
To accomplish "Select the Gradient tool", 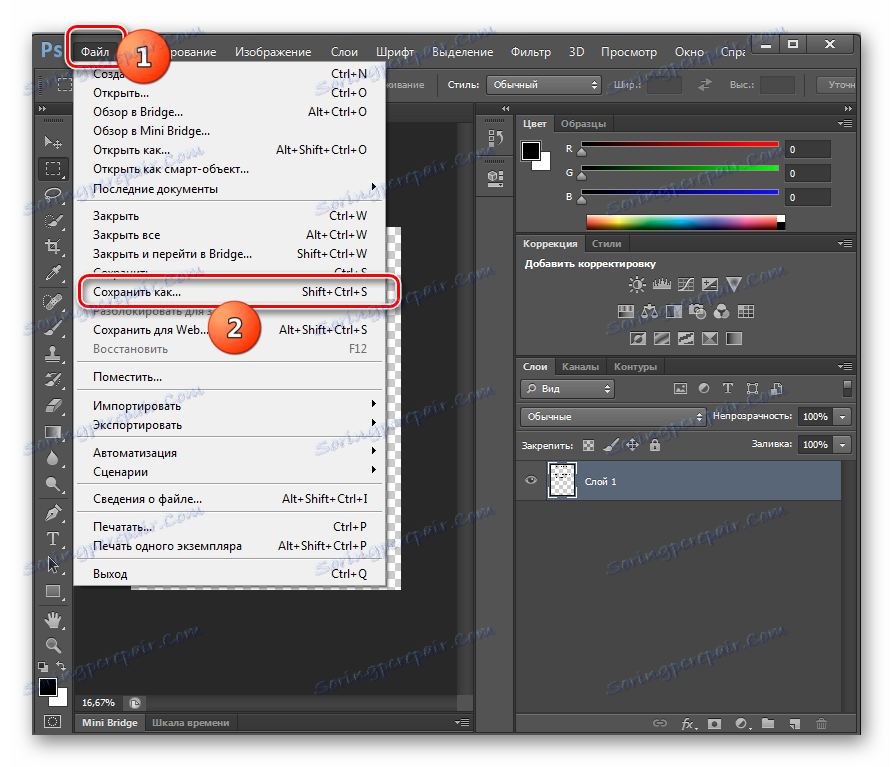I will coord(53,432).
